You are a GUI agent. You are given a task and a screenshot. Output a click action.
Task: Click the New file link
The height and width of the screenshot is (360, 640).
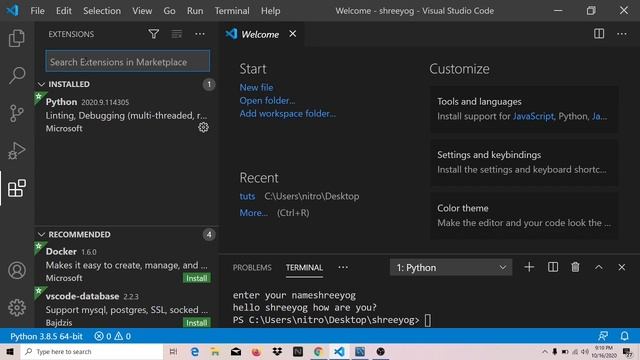pyautogui.click(x=256, y=87)
